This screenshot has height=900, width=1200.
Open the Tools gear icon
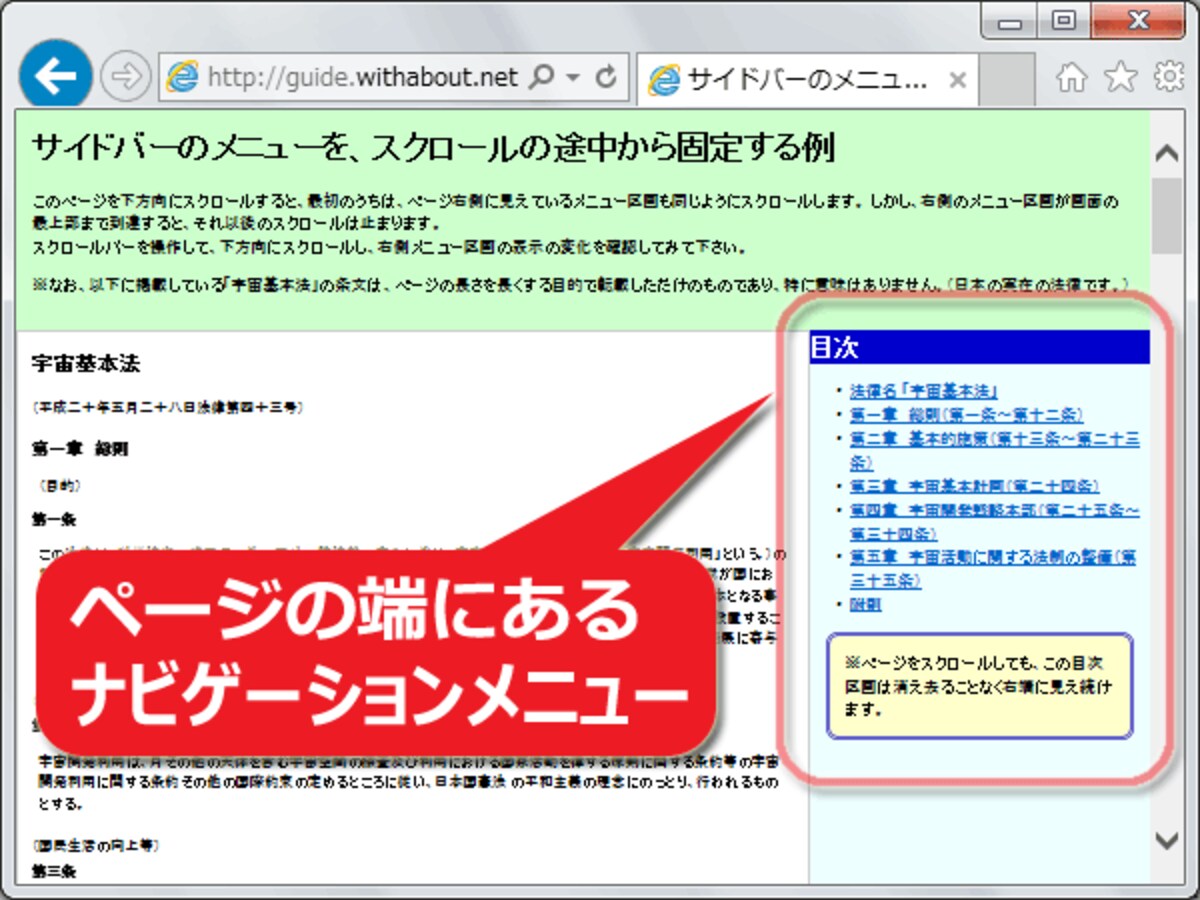(x=1168, y=77)
